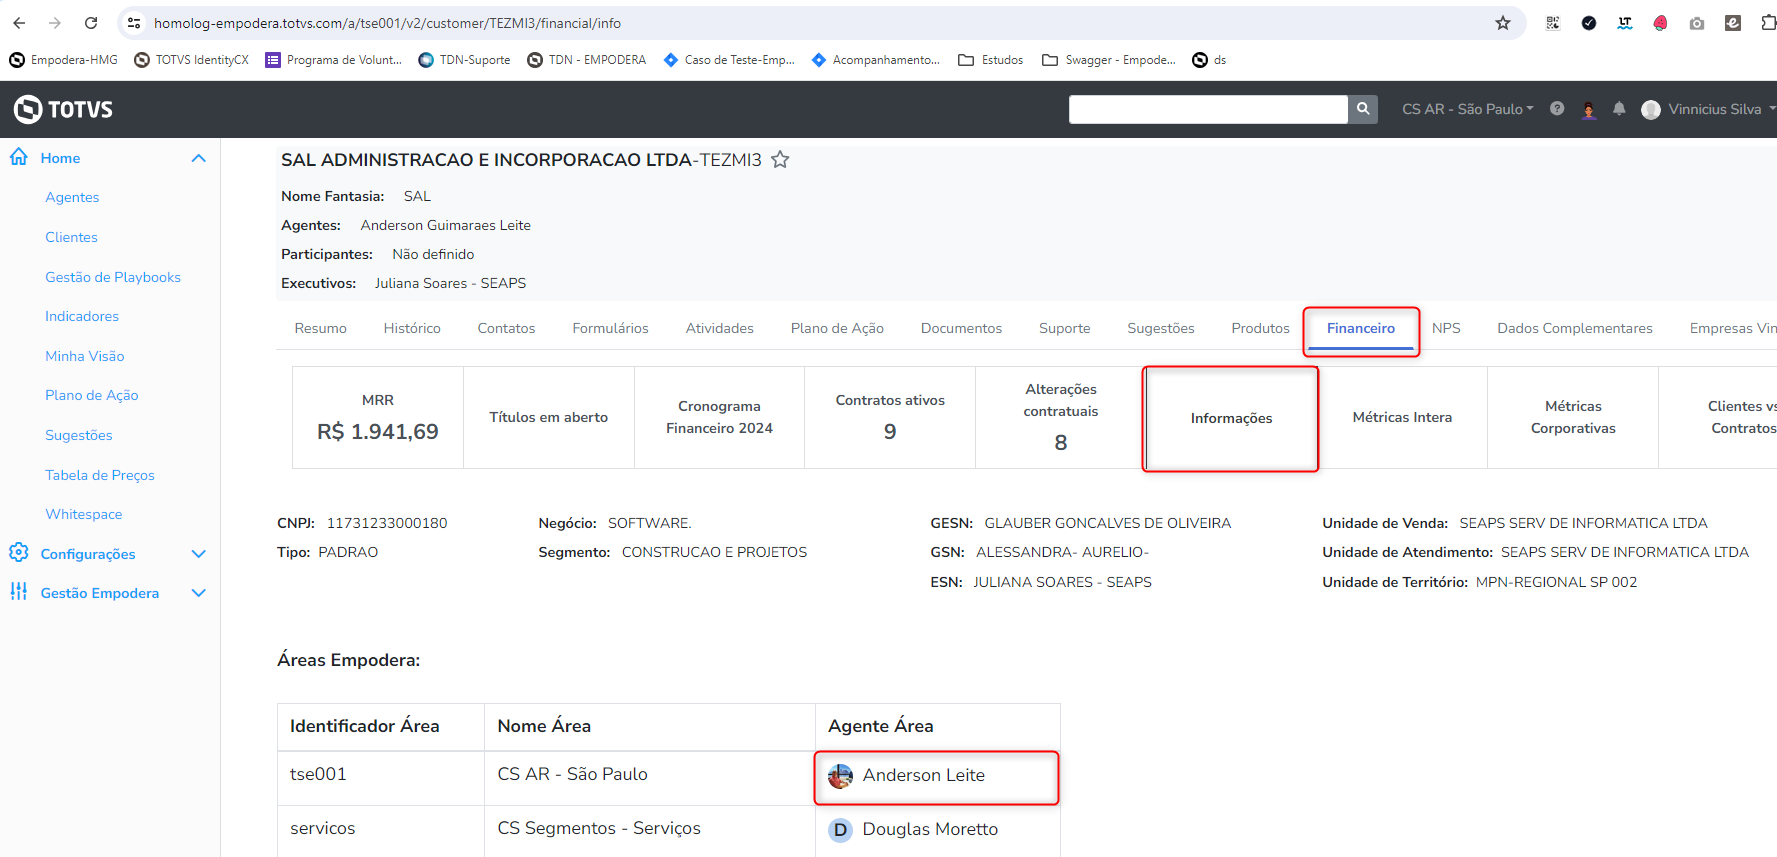Favorite the customer with the star next to TEZMI3
Image resolution: width=1777 pixels, height=857 pixels.
click(780, 159)
